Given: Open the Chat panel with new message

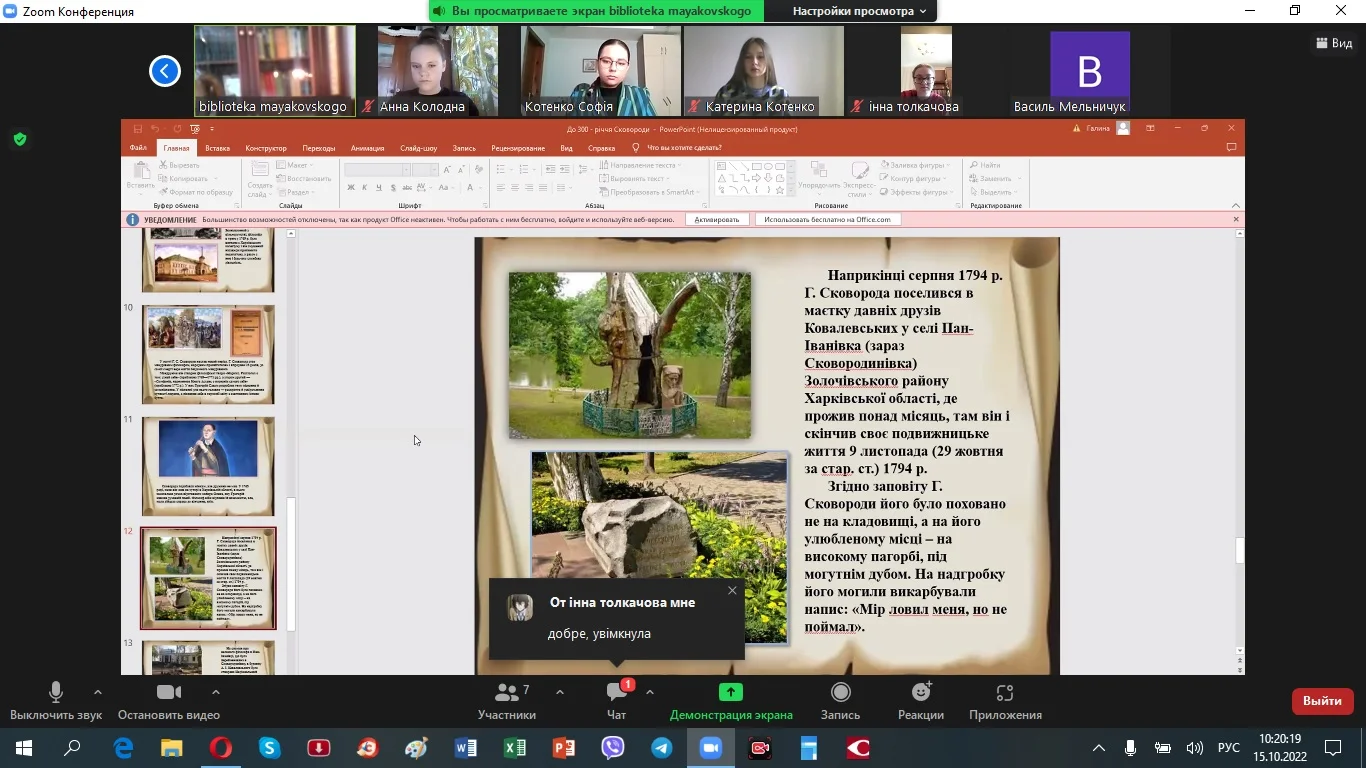Looking at the screenshot, I should 616,700.
